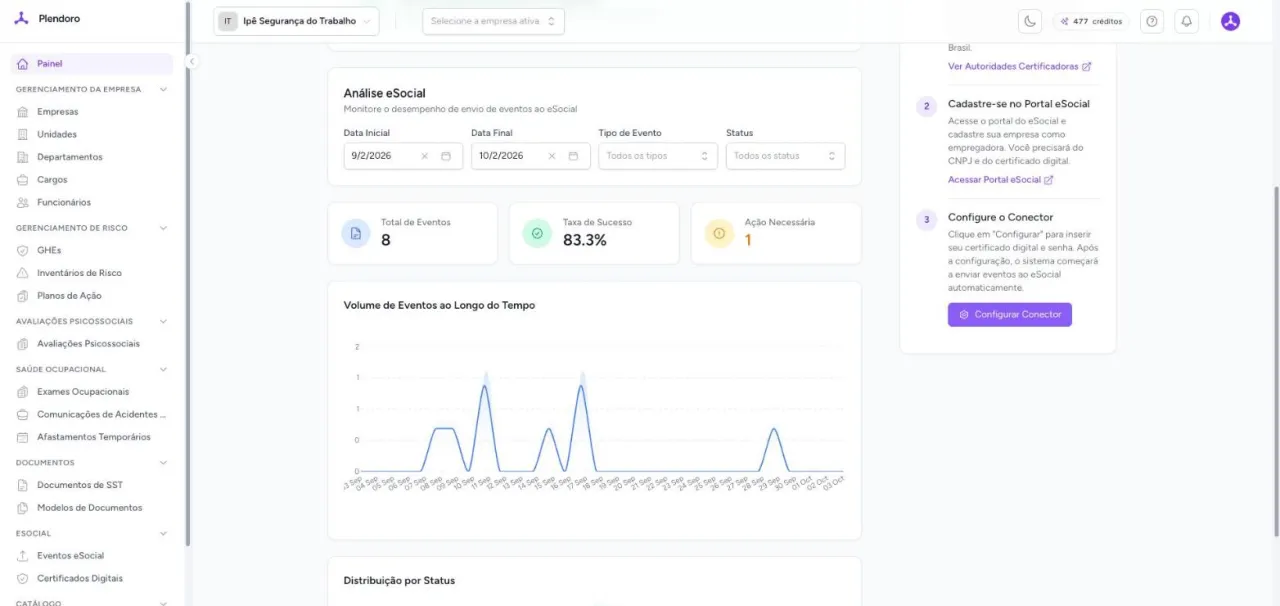Click the Configurar Conector button
Image resolution: width=1280 pixels, height=606 pixels.
(x=1010, y=314)
